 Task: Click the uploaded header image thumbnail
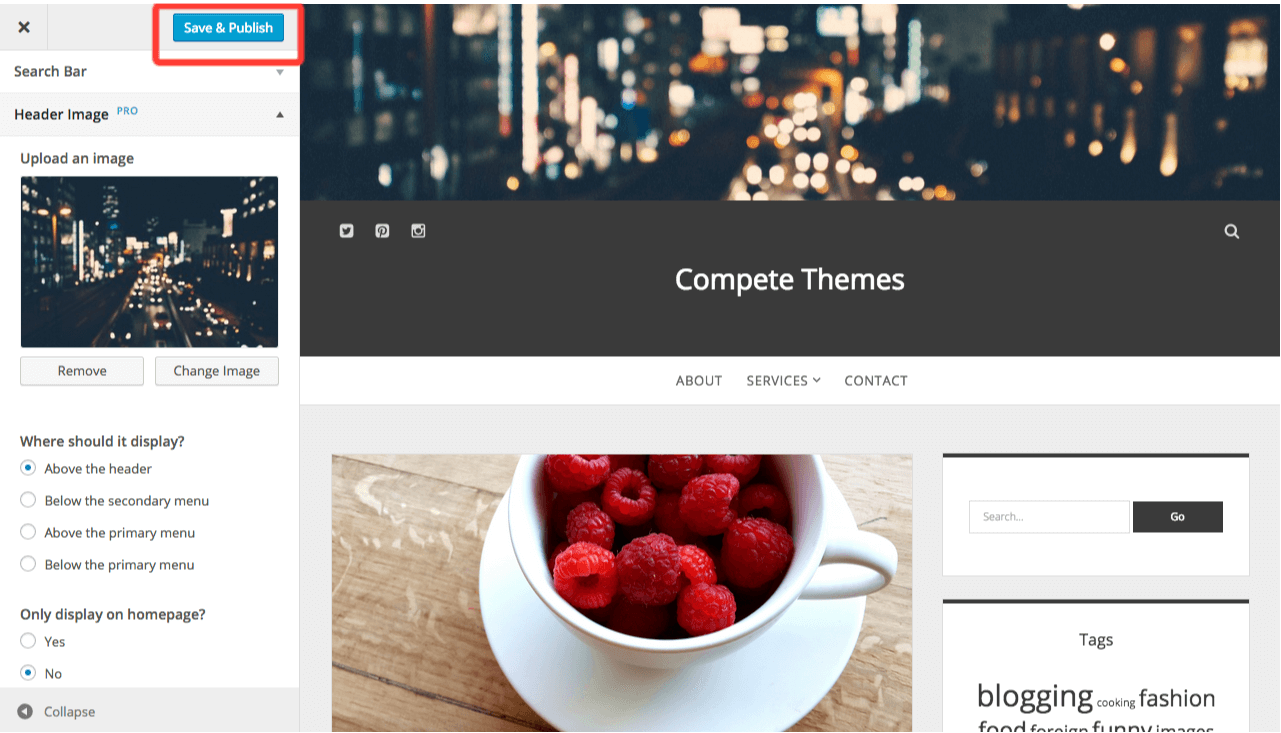click(149, 262)
